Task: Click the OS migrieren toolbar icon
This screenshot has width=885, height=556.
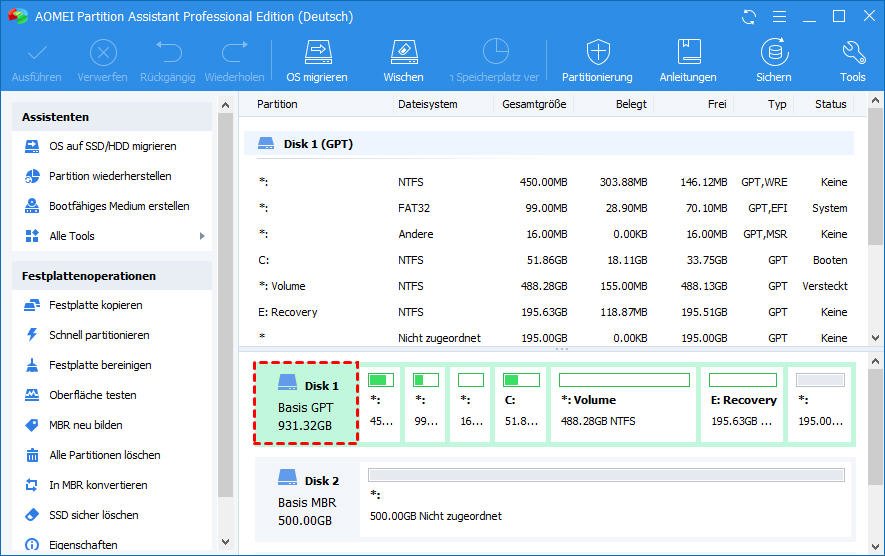Action: tap(317, 60)
